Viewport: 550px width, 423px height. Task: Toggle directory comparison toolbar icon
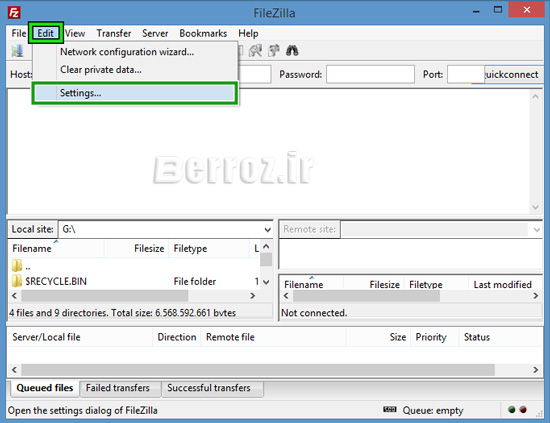point(255,51)
